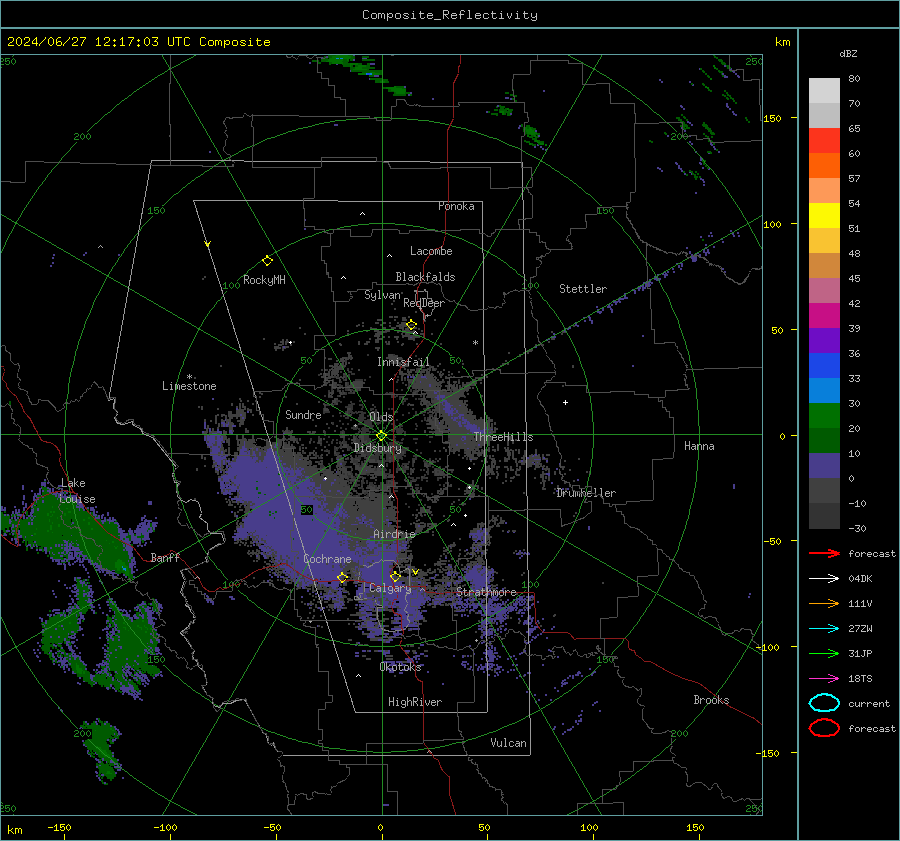Viewport: 900px width, 841px height.
Task: Click the magenta 18TS arrow icon
Action: (824, 679)
